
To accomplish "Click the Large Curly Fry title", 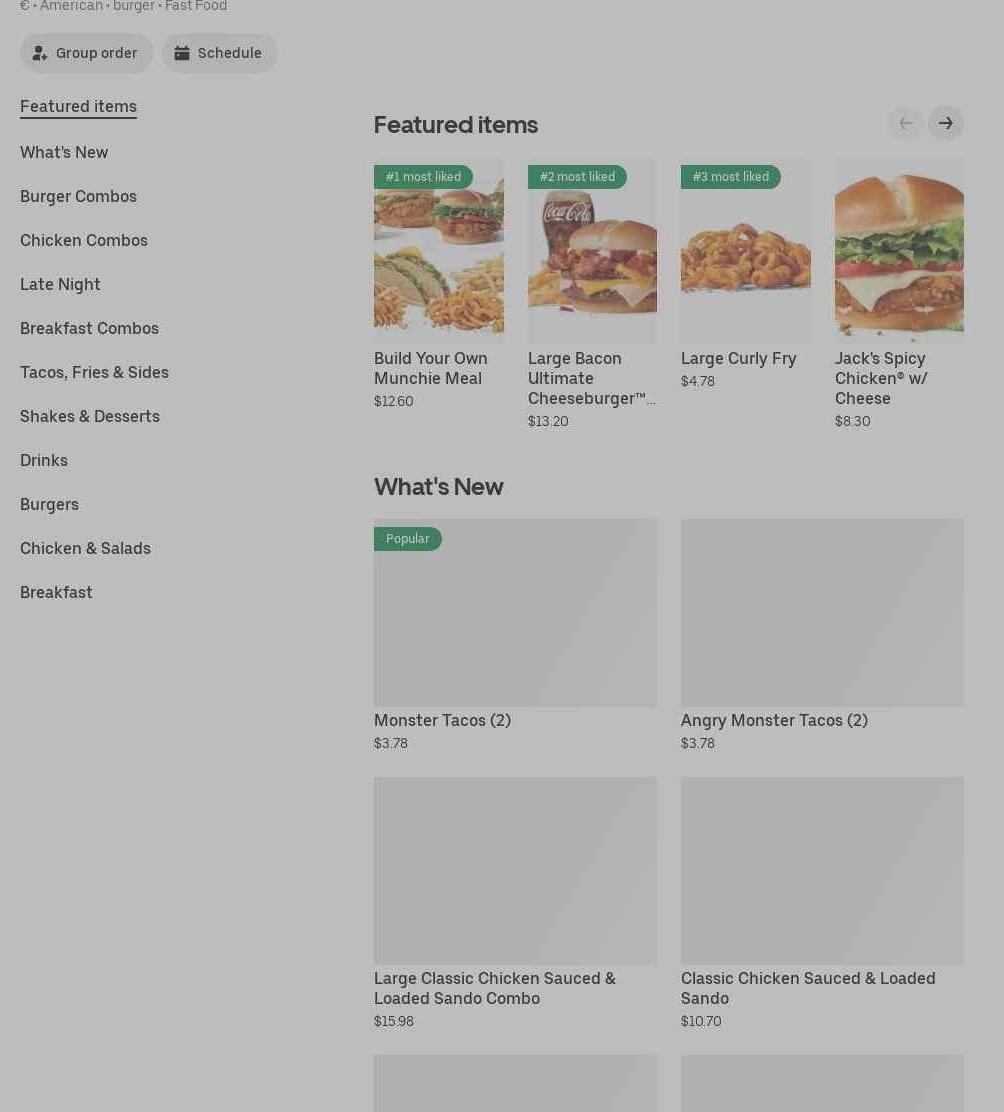I will [739, 358].
